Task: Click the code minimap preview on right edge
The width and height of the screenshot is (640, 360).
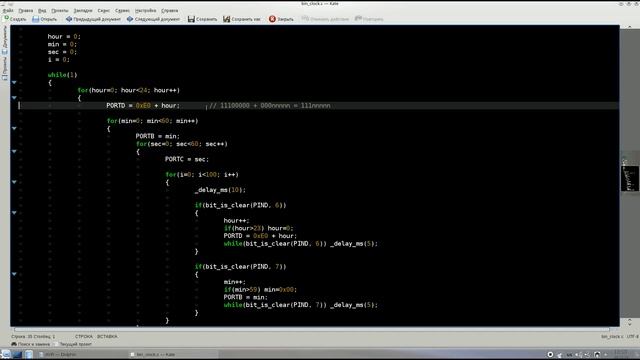Action: click(x=630, y=178)
